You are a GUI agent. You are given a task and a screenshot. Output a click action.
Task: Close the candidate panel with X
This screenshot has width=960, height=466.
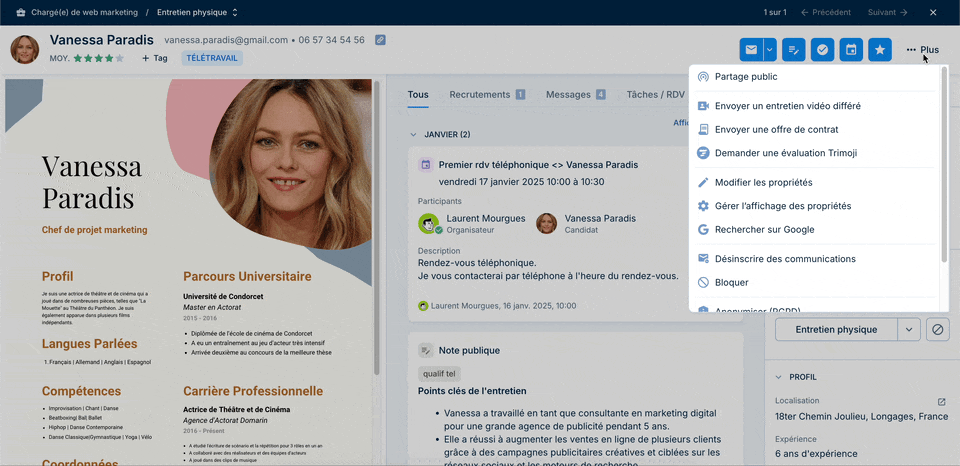point(933,12)
